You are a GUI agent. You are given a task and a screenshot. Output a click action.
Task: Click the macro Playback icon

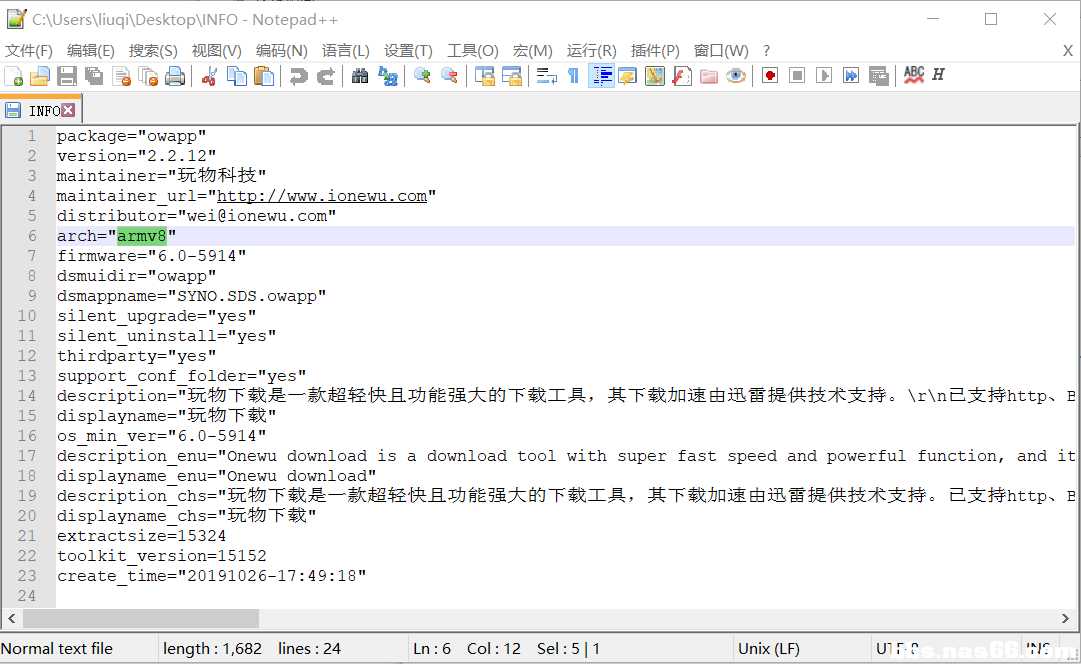click(824, 76)
